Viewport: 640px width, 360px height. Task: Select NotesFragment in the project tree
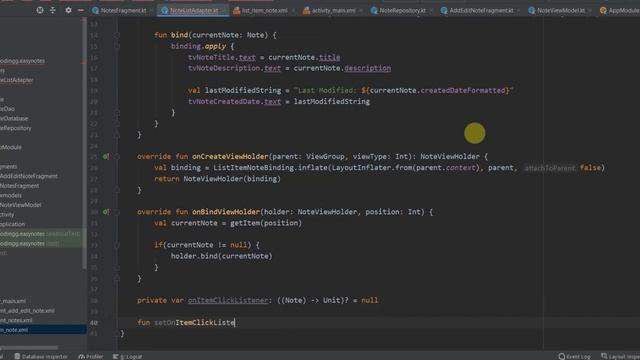point(20,186)
